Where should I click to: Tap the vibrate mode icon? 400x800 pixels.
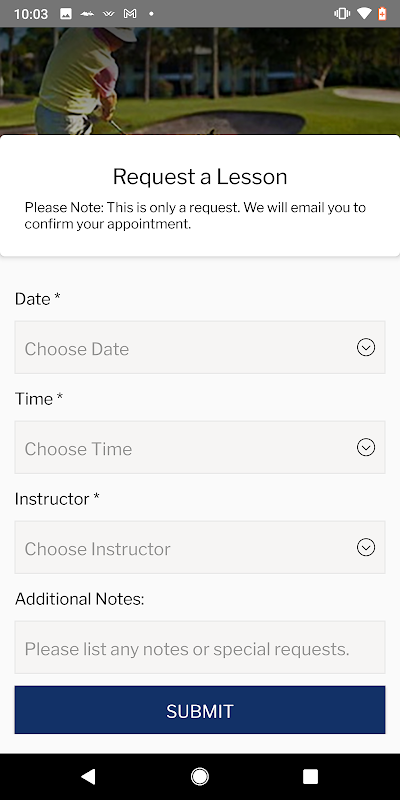coord(341,14)
